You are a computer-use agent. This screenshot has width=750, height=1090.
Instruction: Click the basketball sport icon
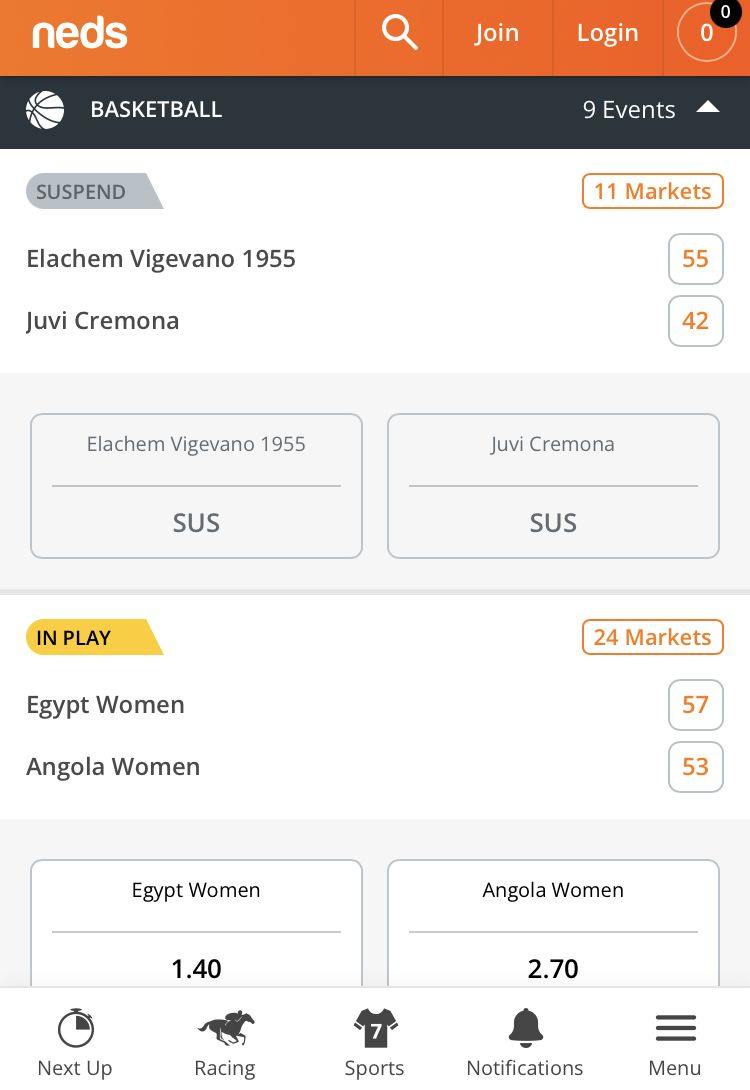tap(45, 110)
